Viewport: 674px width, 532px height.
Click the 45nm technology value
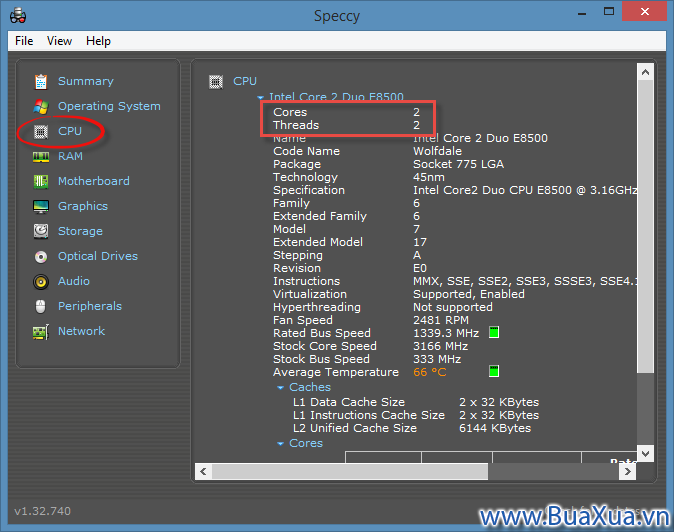click(x=429, y=177)
